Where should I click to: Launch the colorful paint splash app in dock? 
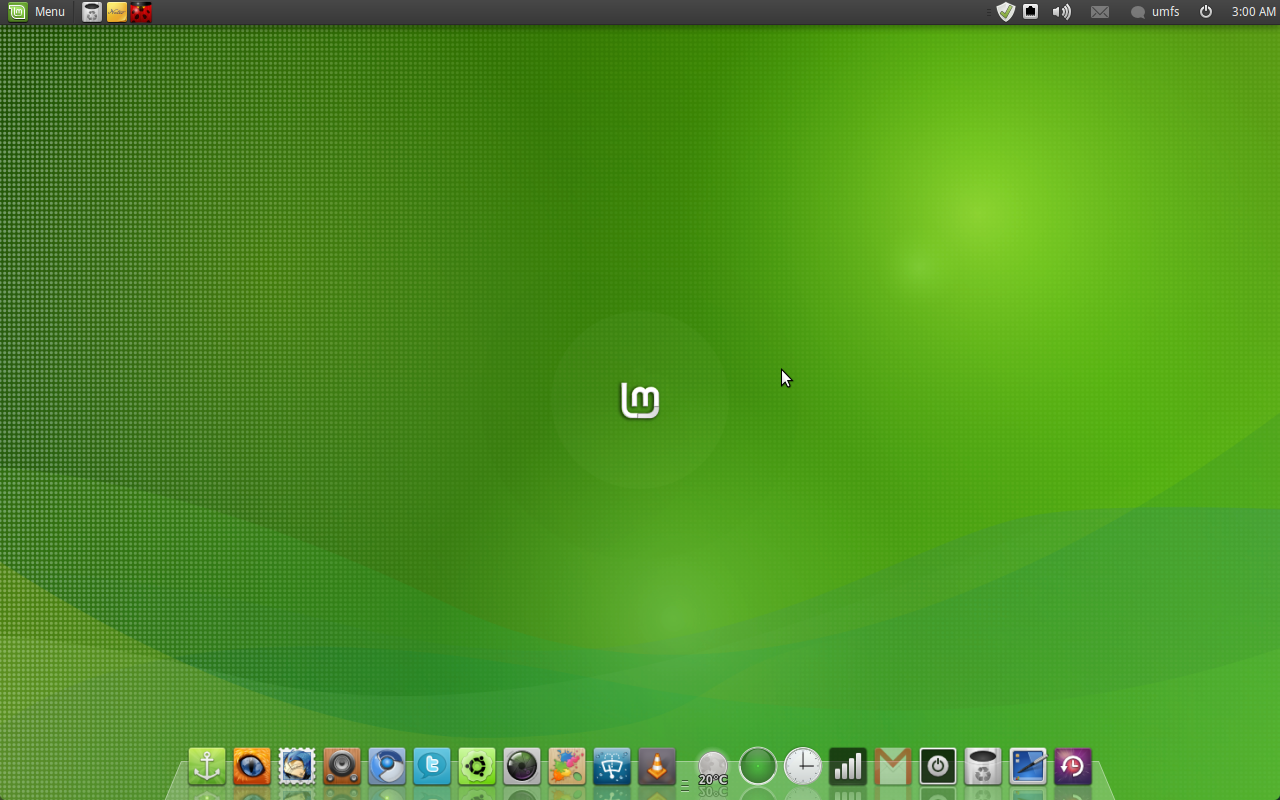pyautogui.click(x=567, y=767)
